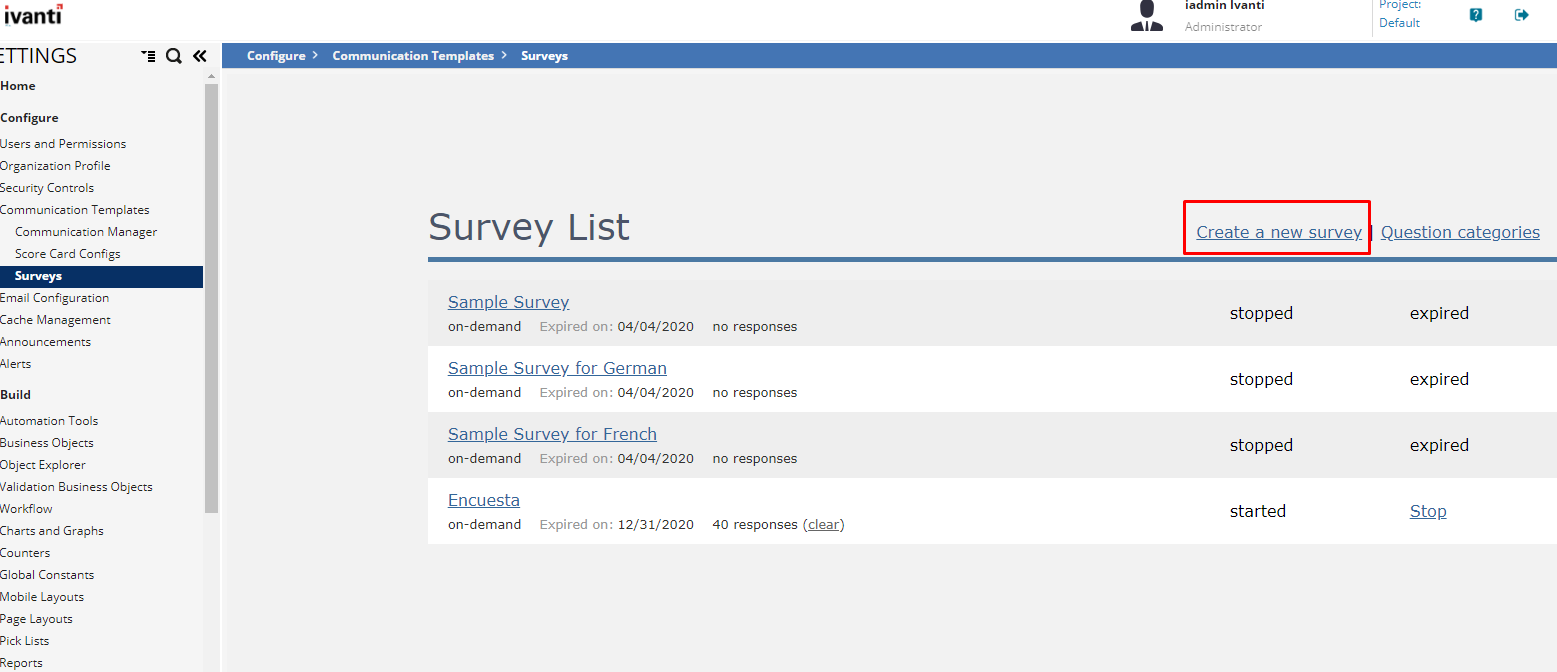
Task: Stop the Encuesta survey
Action: pos(1428,511)
